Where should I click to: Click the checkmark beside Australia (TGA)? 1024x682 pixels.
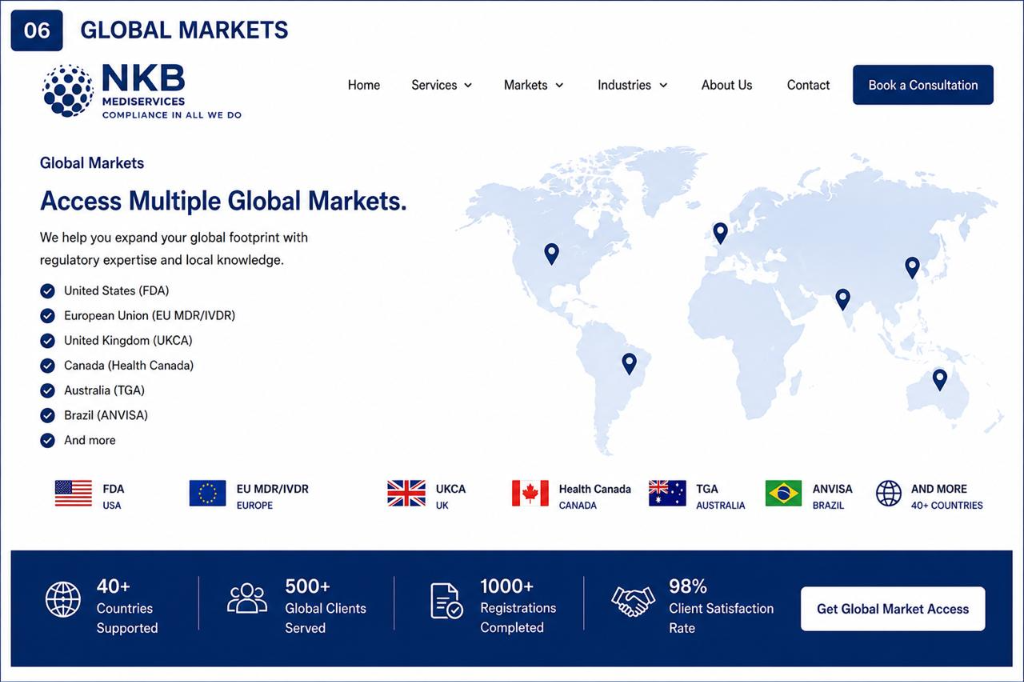(x=48, y=390)
